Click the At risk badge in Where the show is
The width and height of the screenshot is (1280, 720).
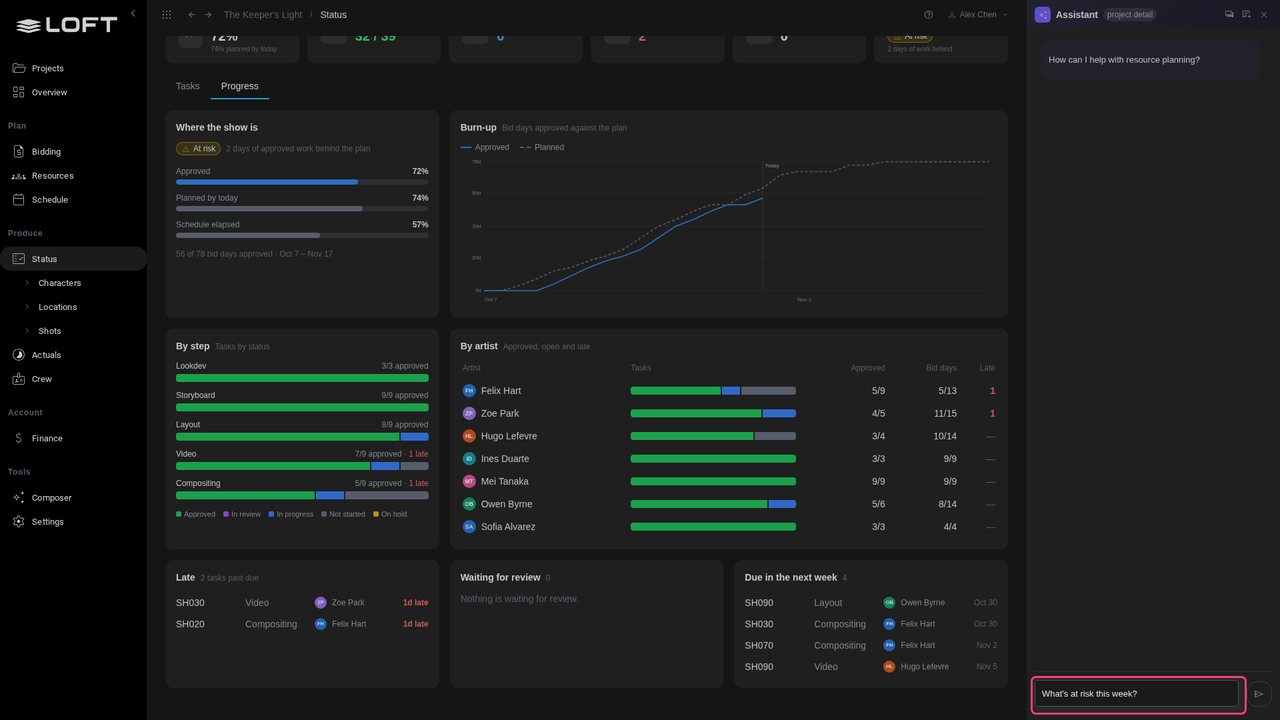point(198,149)
